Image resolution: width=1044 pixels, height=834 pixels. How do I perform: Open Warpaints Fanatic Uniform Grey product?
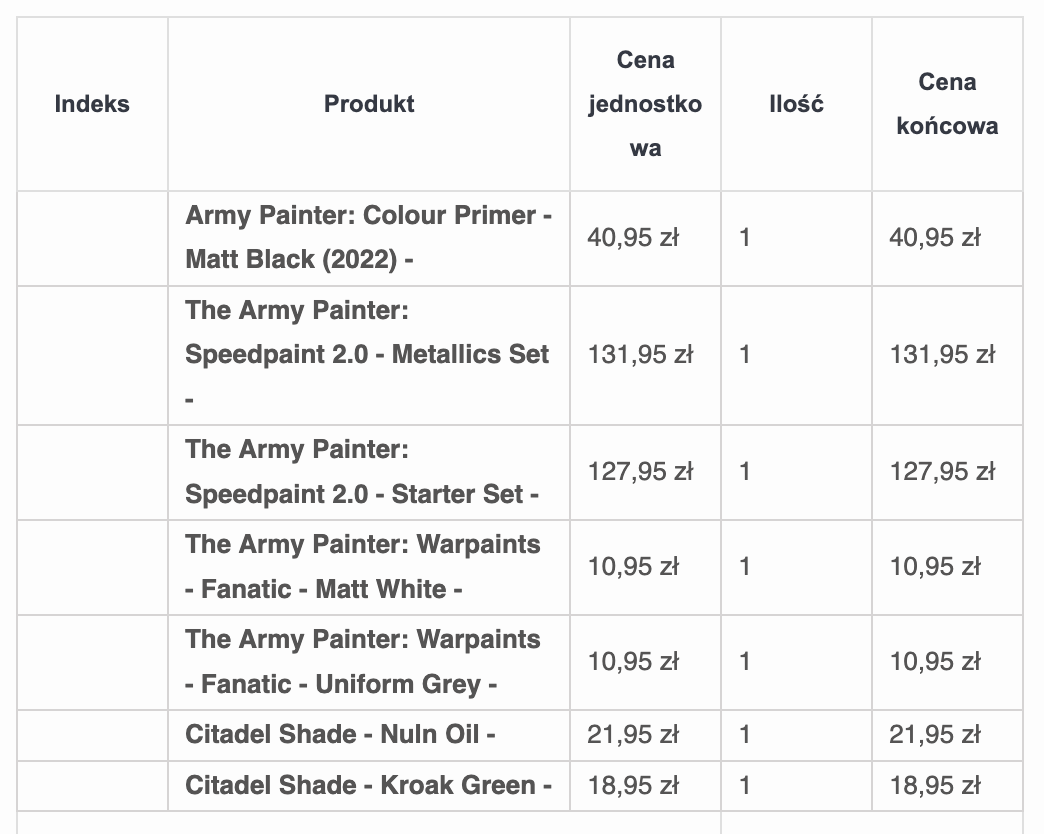point(362,662)
